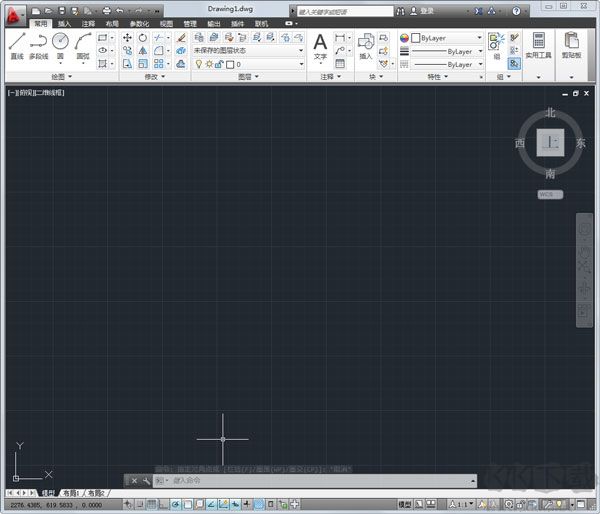The width and height of the screenshot is (600, 514).
Task: Click the Undo arrow in quick access toolbar
Action: (x=120, y=11)
